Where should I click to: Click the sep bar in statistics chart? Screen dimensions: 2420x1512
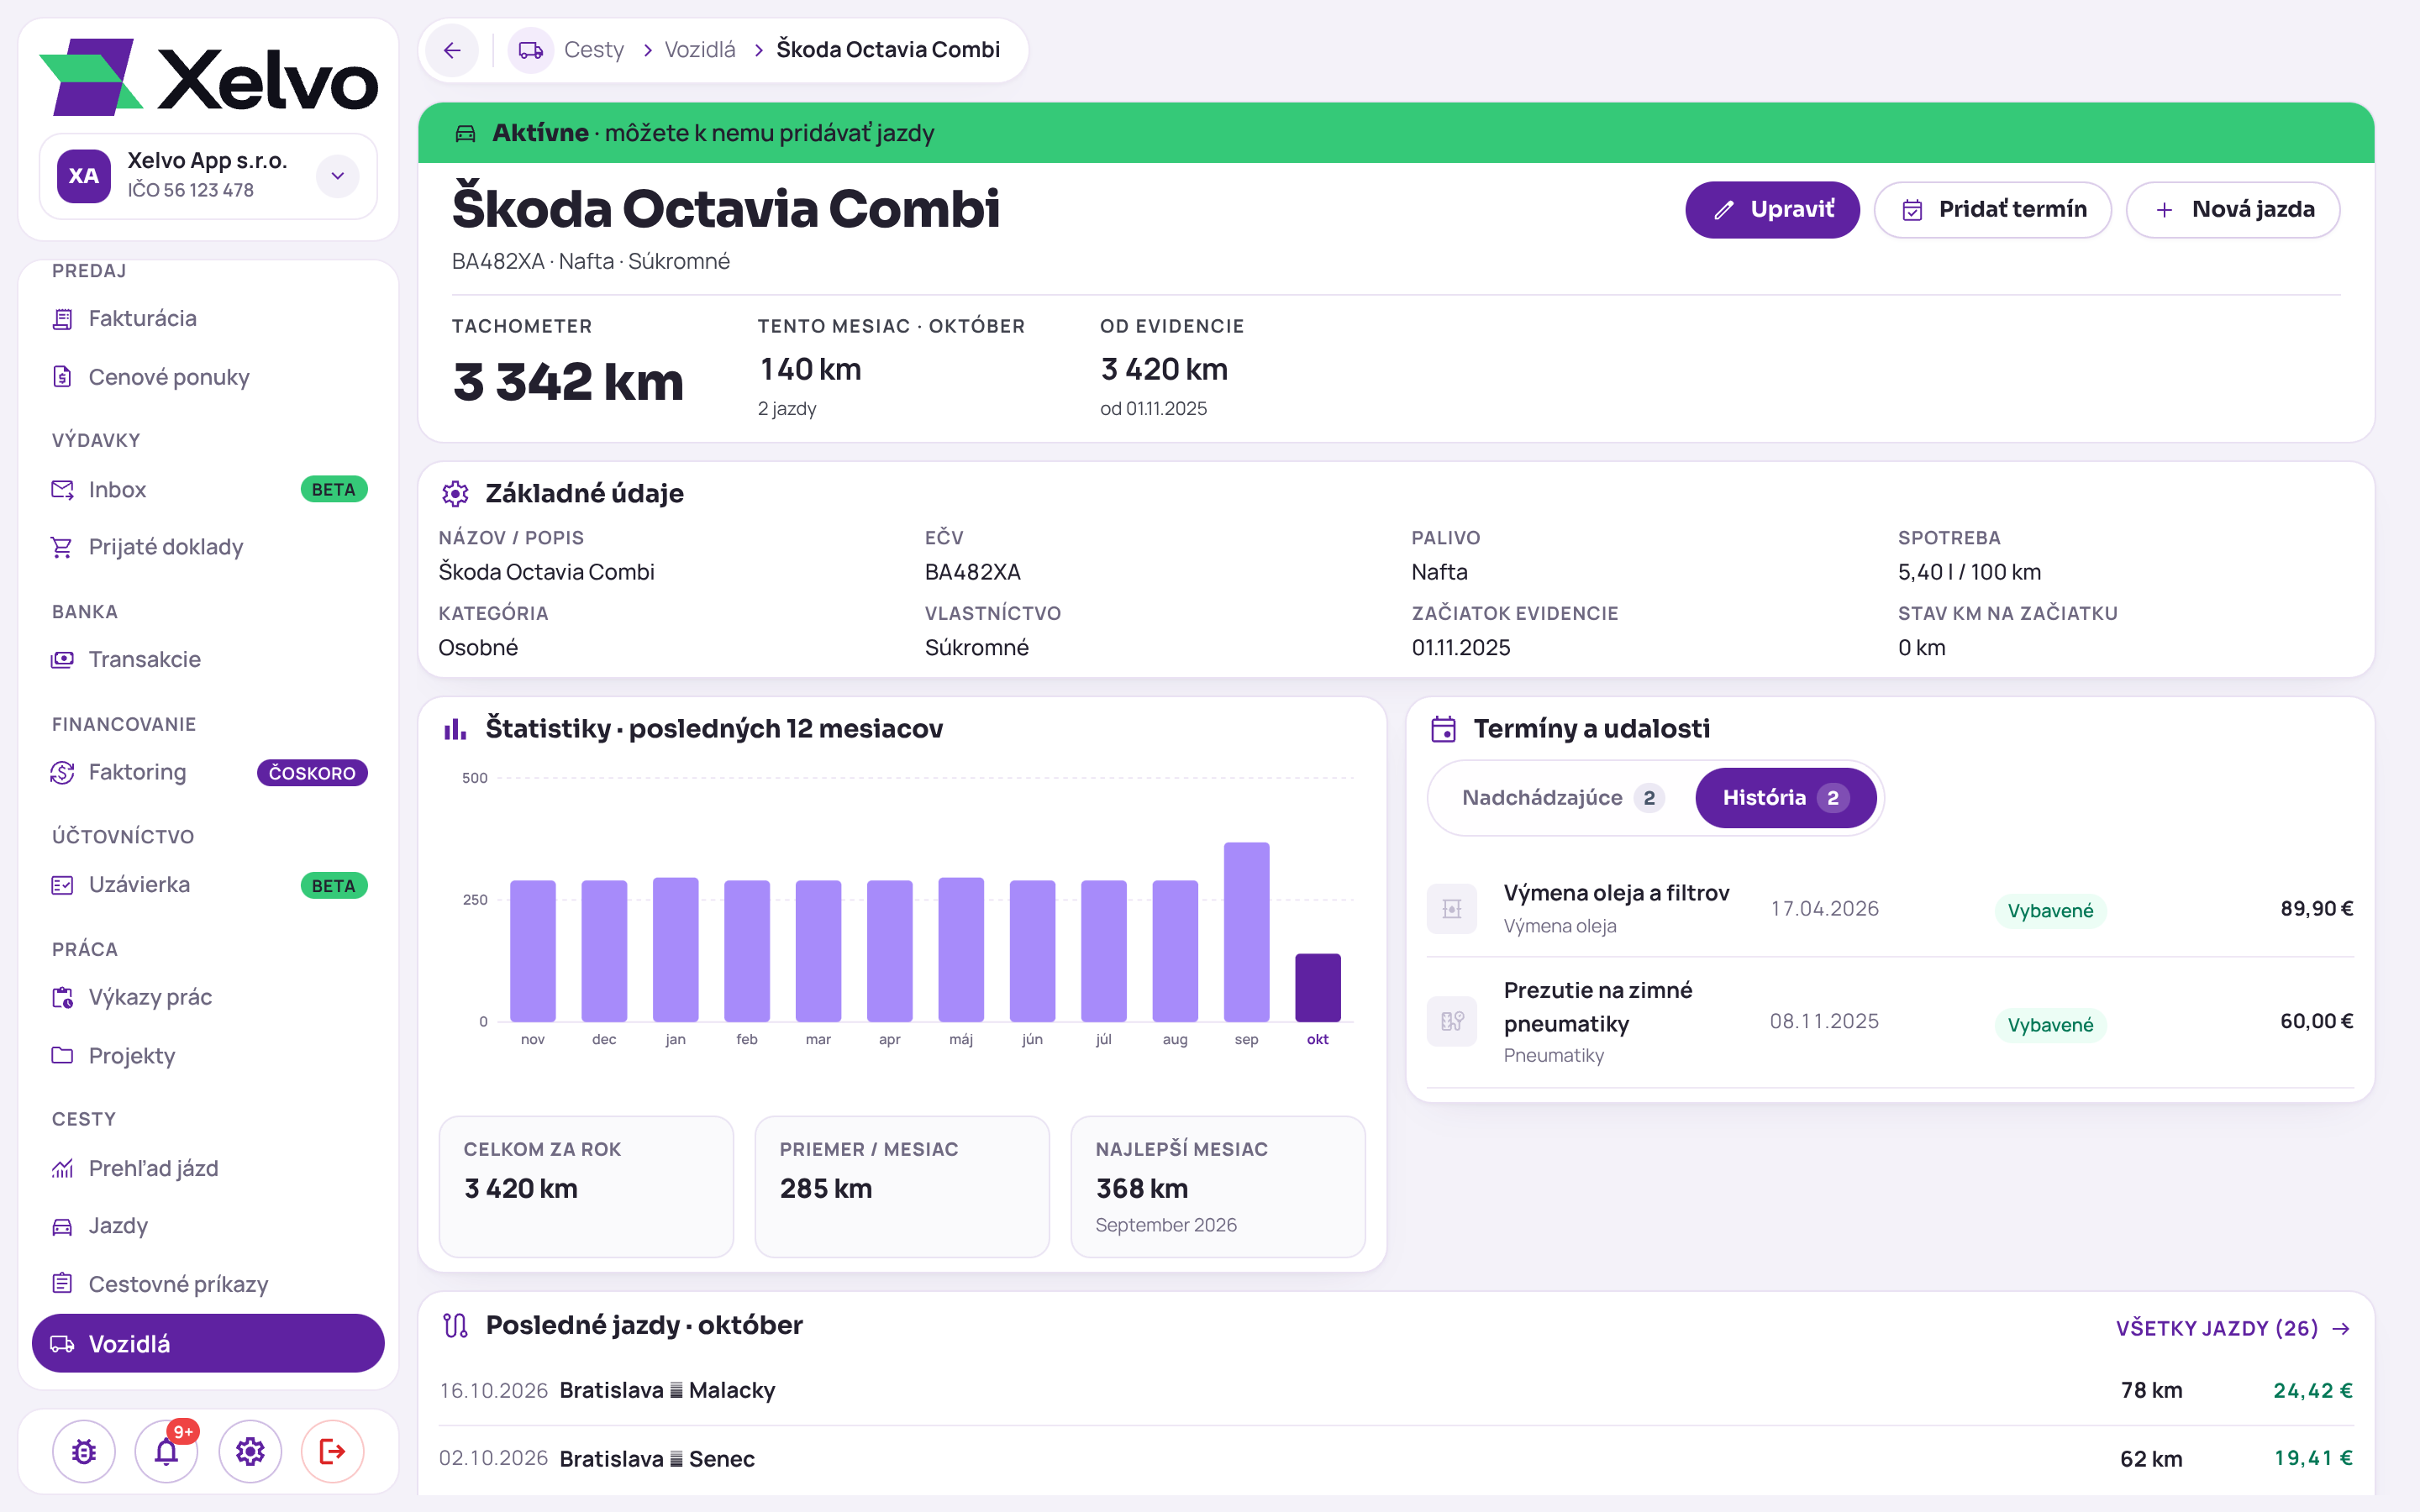[1246, 931]
